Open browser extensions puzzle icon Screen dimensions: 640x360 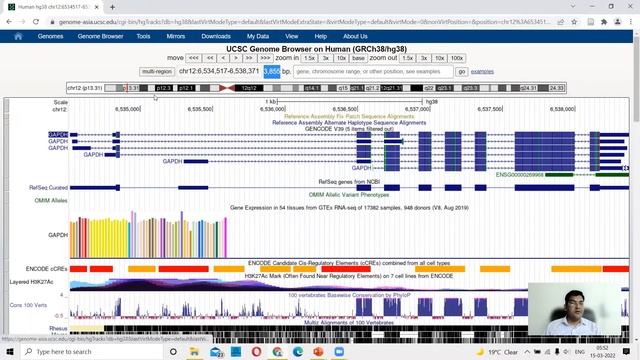[604, 22]
